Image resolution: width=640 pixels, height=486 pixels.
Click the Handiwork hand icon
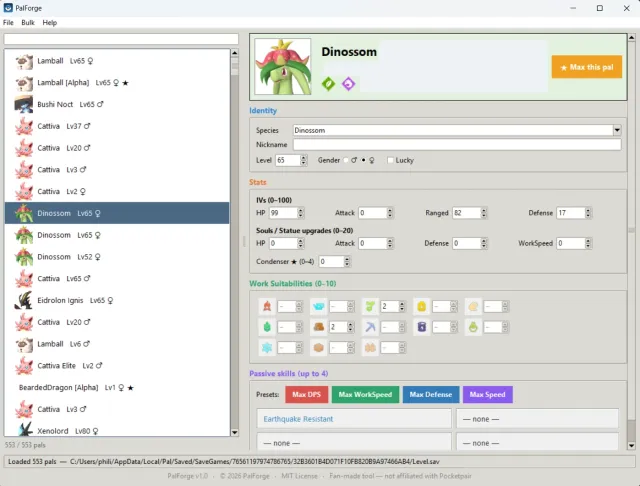(x=473, y=306)
